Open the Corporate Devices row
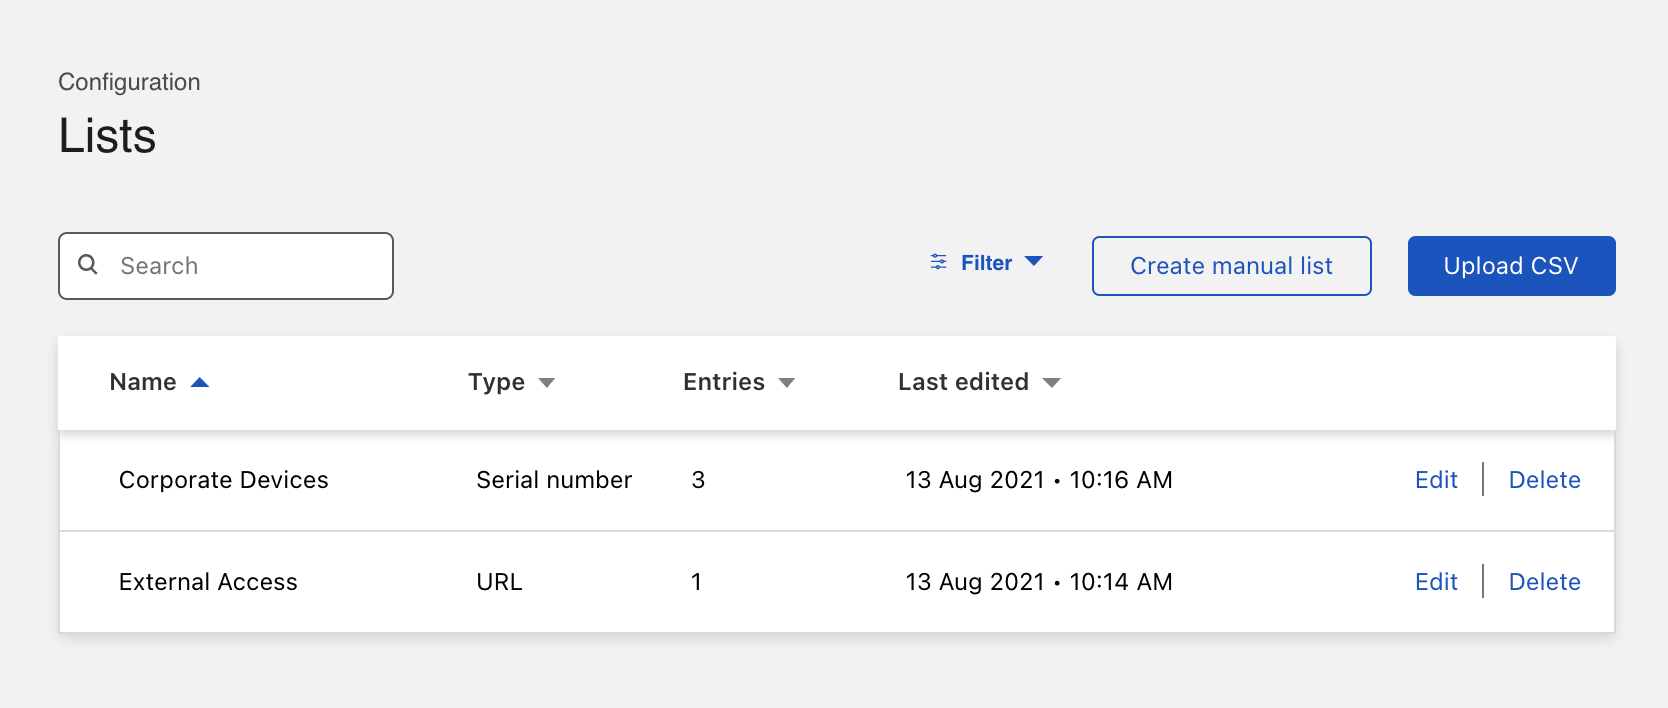This screenshot has width=1668, height=708. tap(223, 480)
